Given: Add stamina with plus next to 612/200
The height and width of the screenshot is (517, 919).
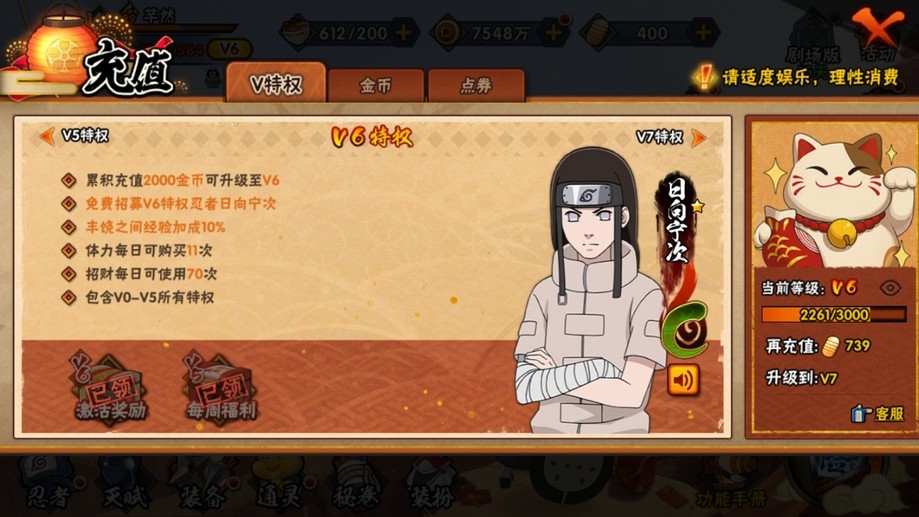Looking at the screenshot, I should pos(403,33).
